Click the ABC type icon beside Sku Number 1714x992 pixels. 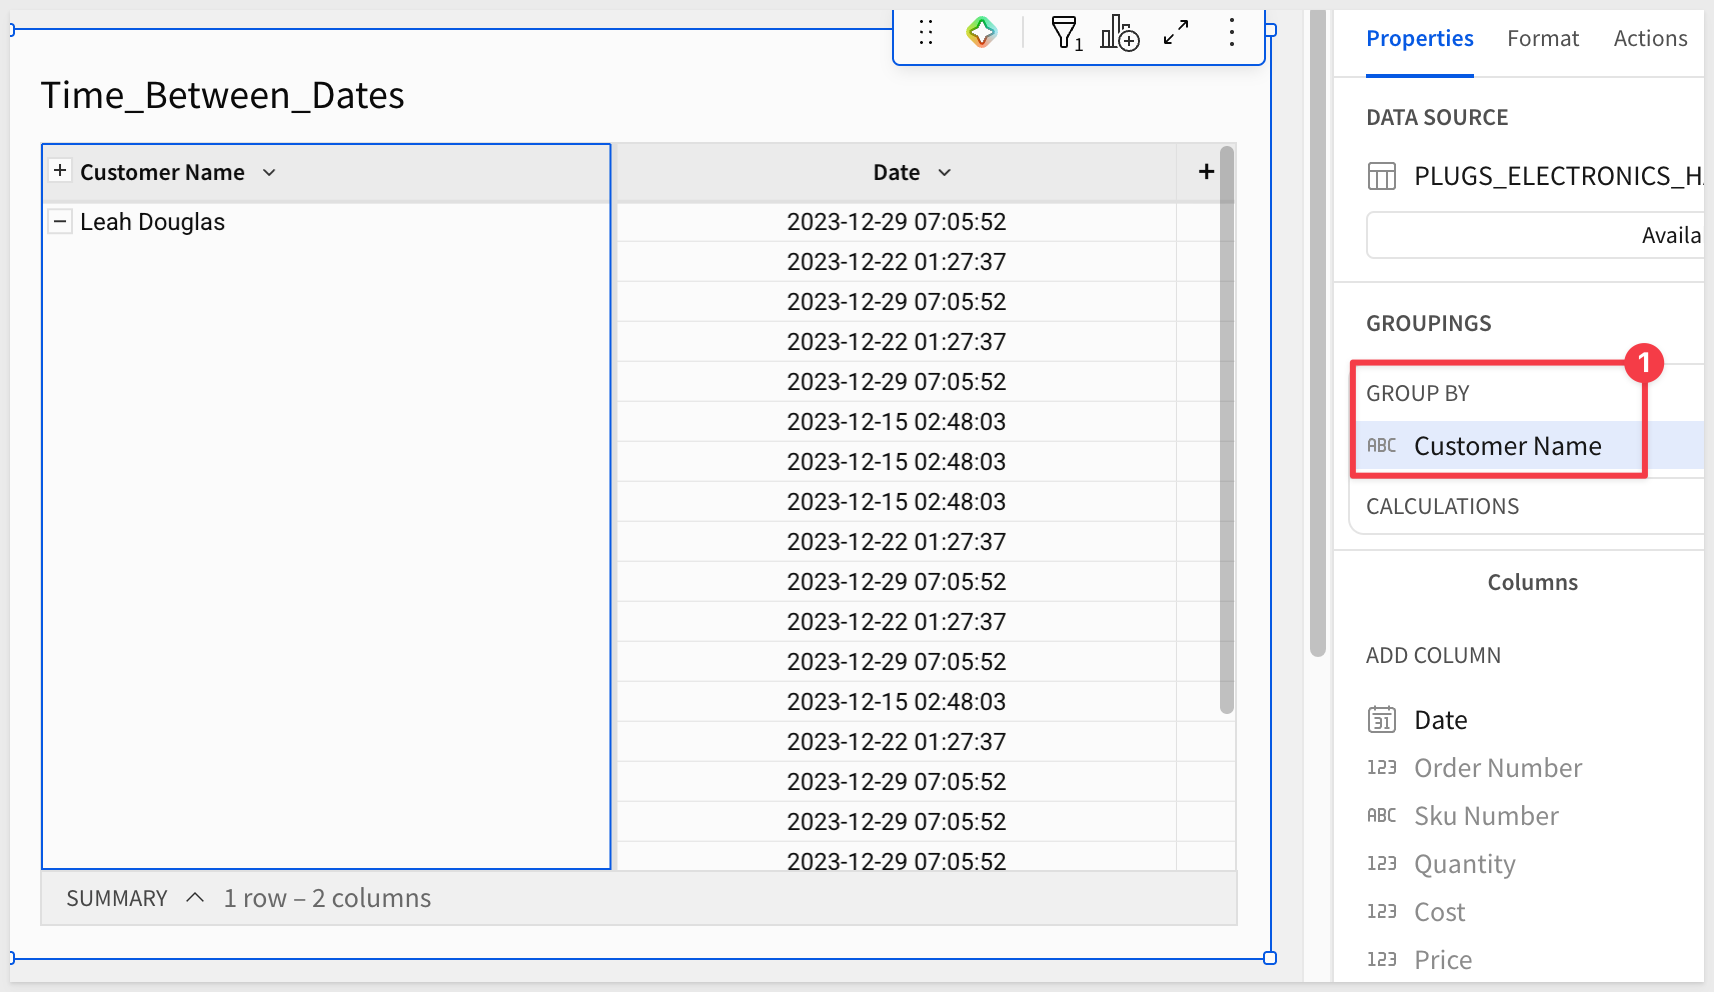point(1382,816)
